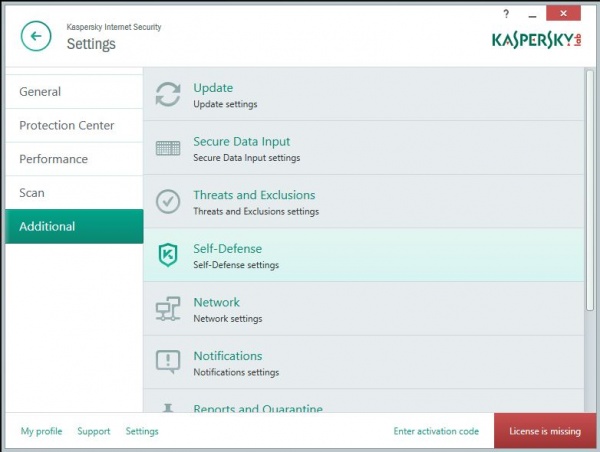Screen dimensions: 600x452
Task: Open the Secure Data Input heading
Action: click(241, 142)
